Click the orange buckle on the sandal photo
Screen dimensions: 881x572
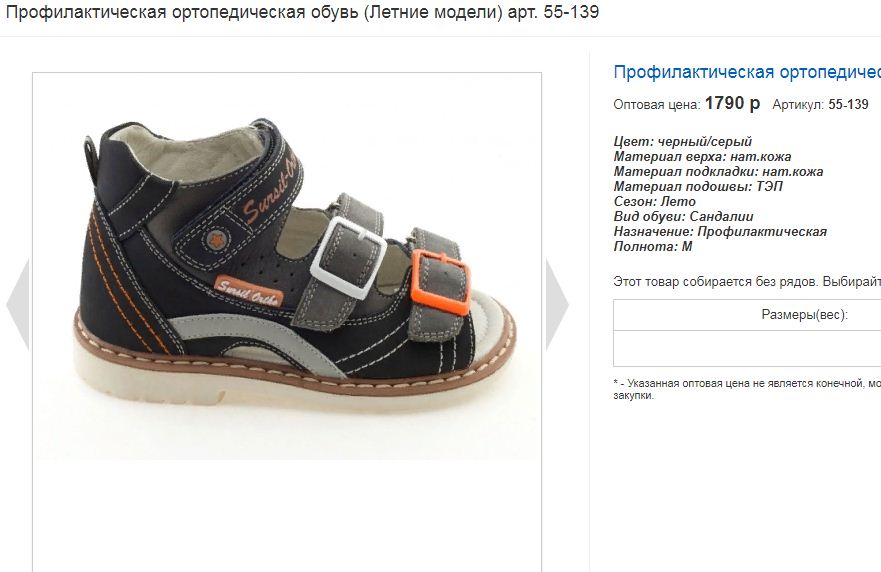(x=440, y=283)
